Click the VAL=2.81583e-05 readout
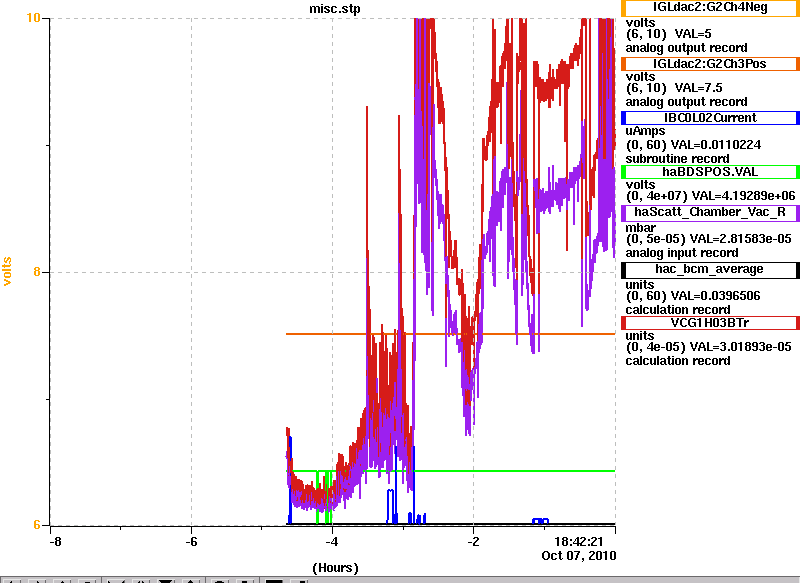 coord(740,239)
